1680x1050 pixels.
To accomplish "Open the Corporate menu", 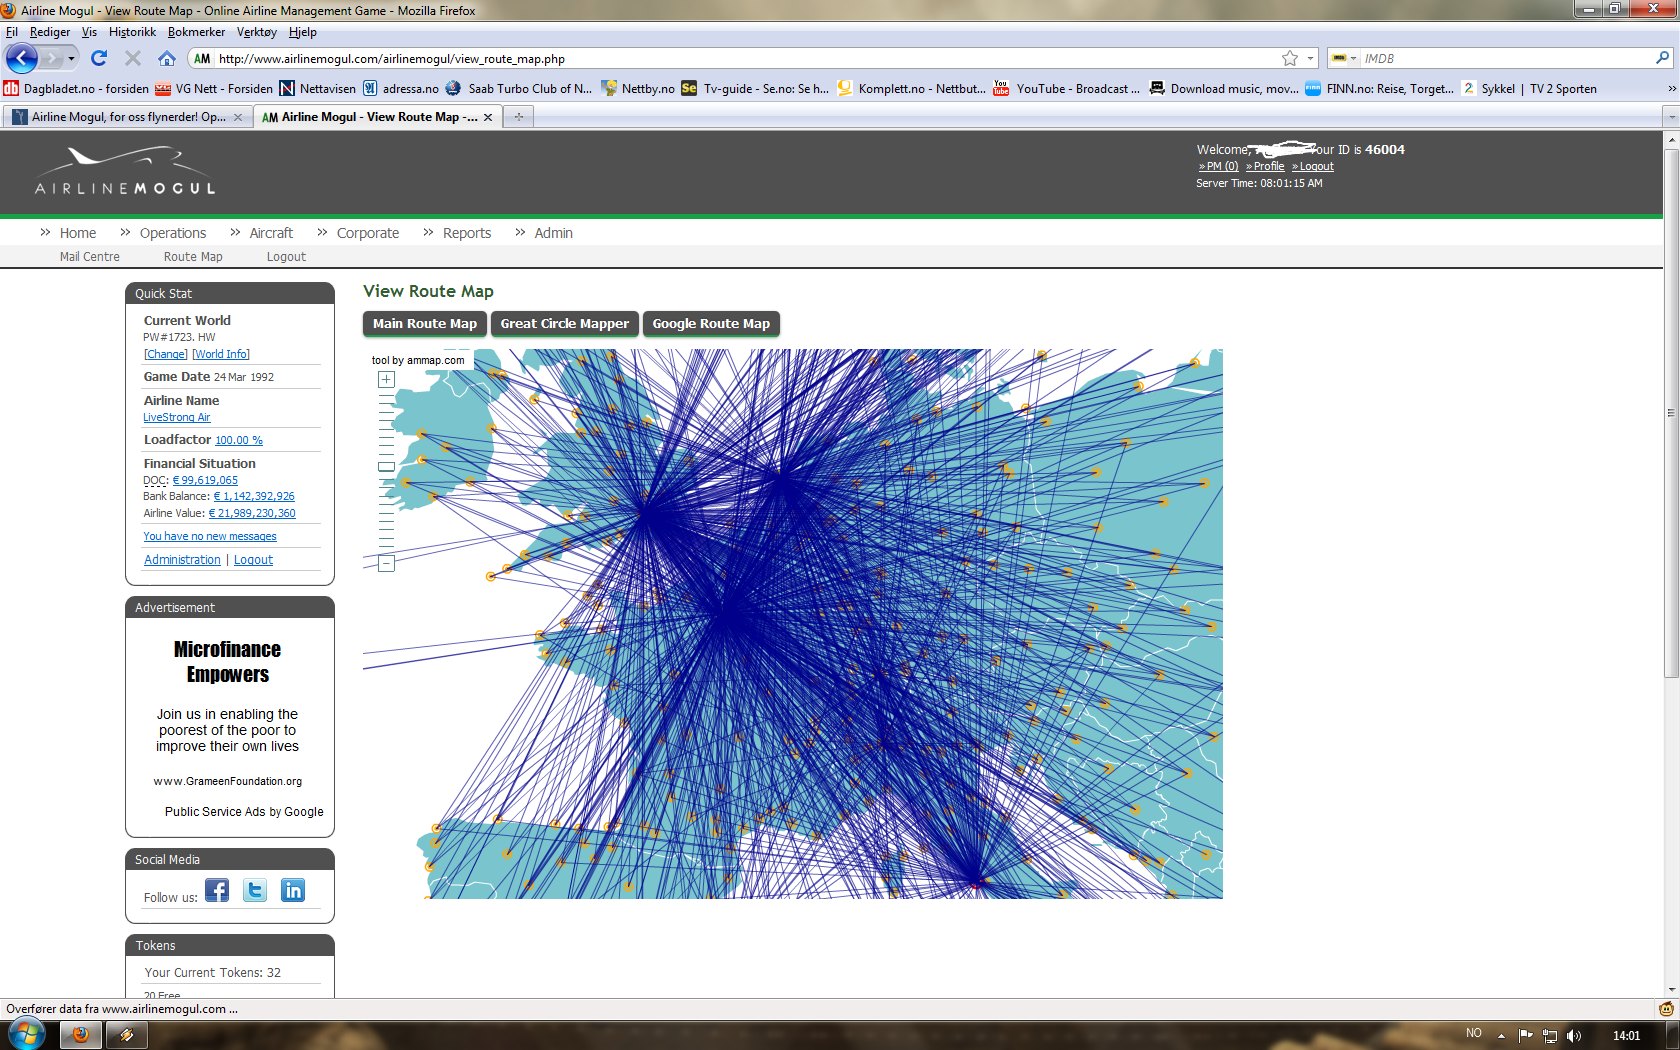I will tap(368, 233).
